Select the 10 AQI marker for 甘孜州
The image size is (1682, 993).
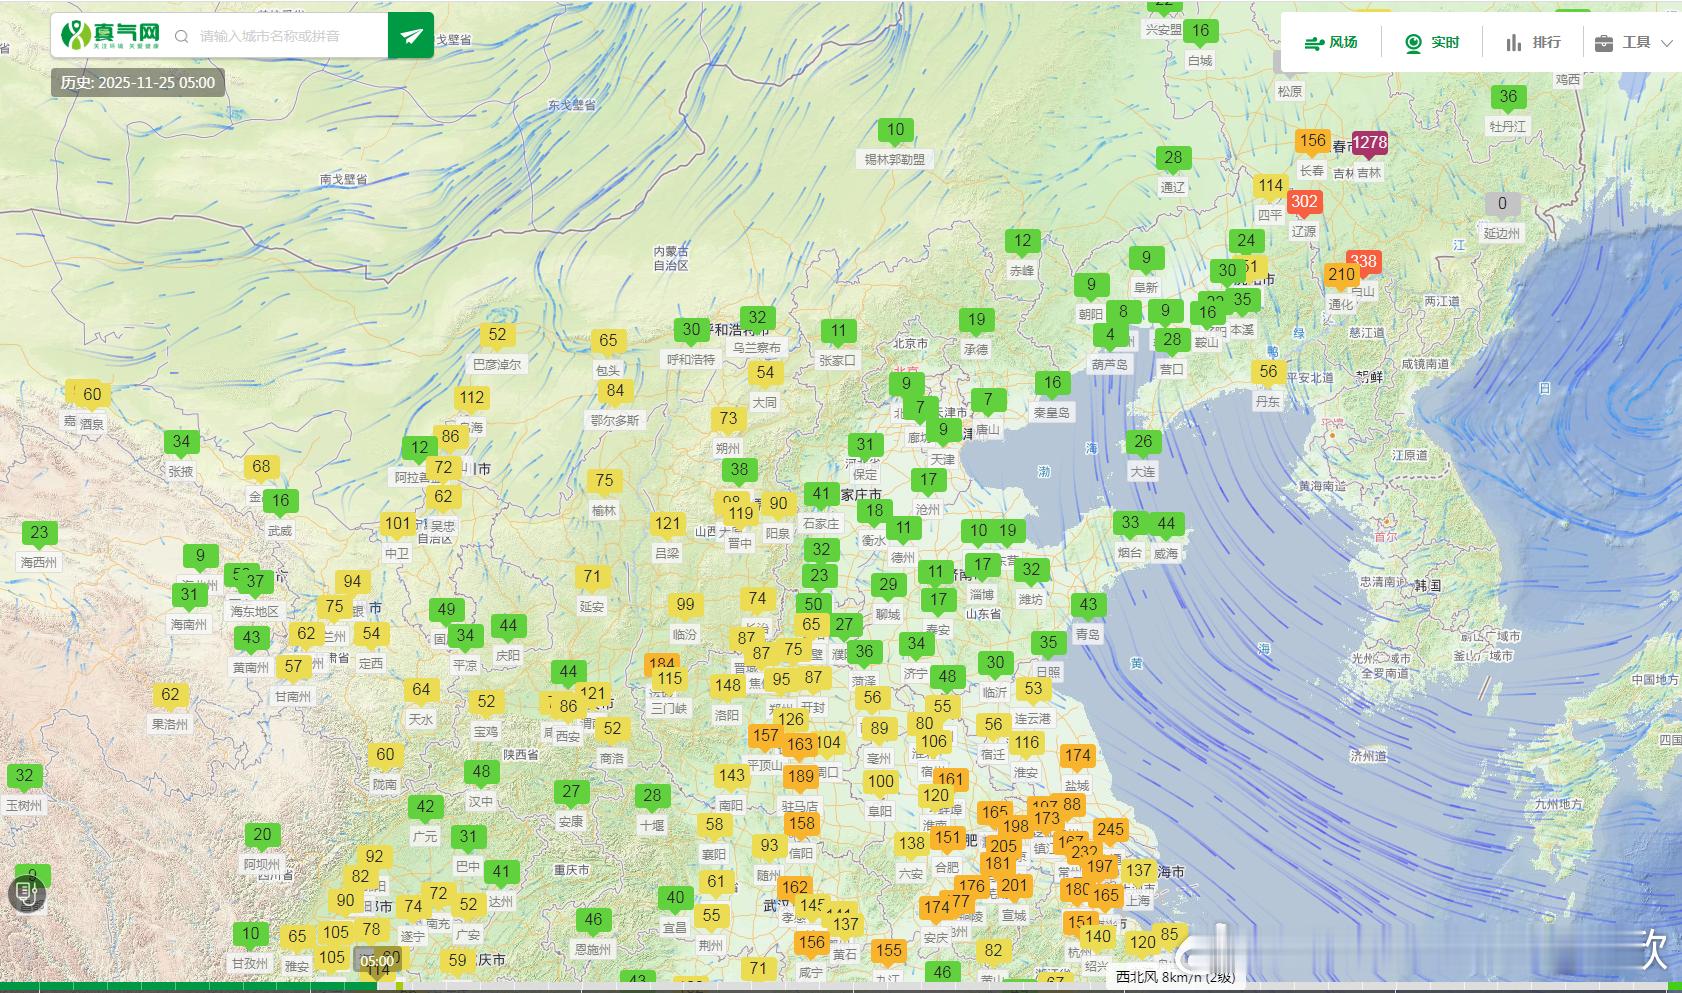250,934
